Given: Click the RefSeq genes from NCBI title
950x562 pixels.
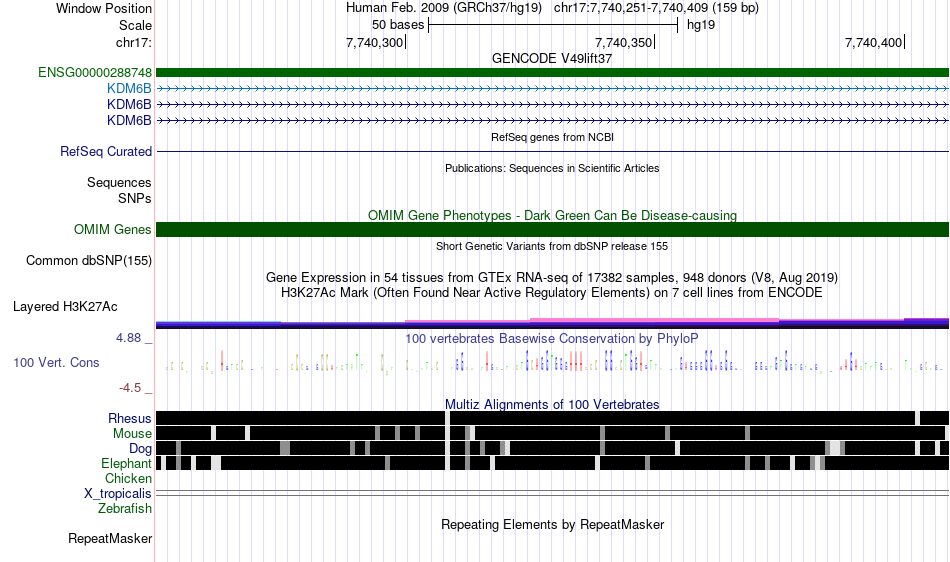Looking at the screenshot, I should click(553, 137).
